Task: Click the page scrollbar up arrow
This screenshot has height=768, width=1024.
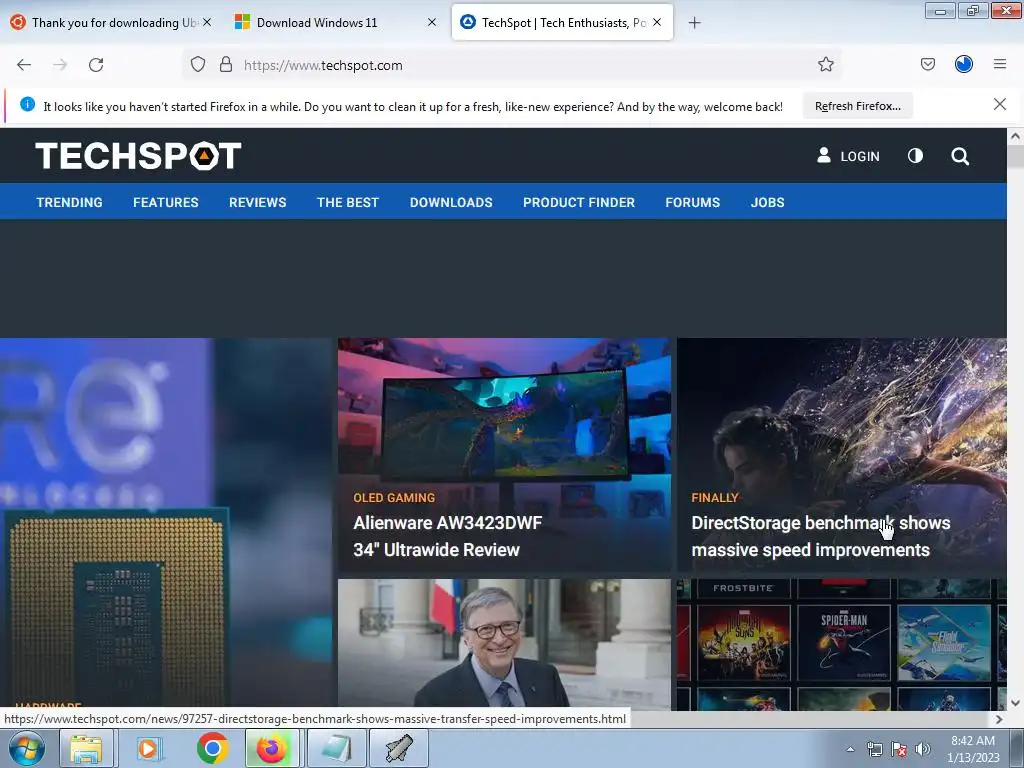Action: coord(1015,136)
